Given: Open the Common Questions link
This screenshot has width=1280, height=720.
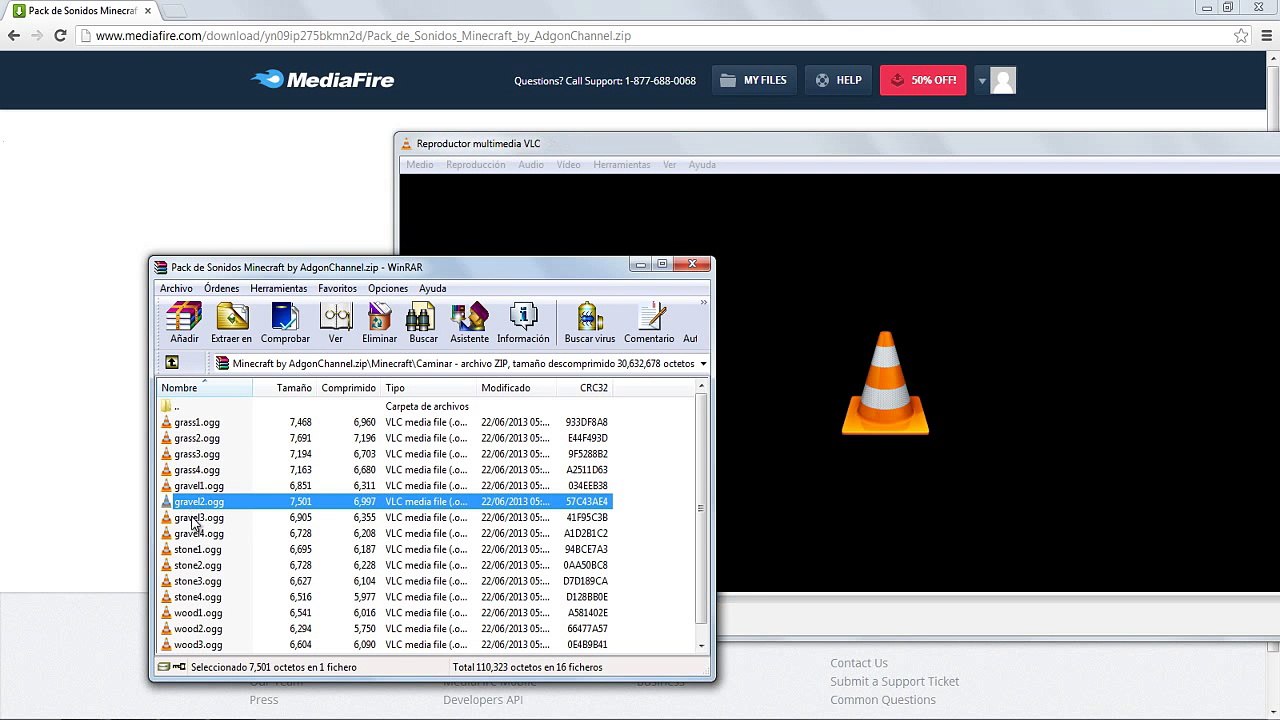Looking at the screenshot, I should pyautogui.click(x=883, y=700).
